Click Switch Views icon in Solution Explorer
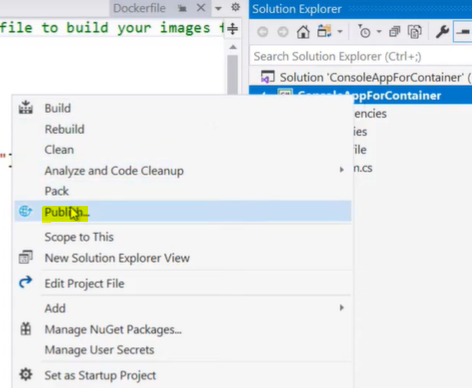The image size is (472, 388). (324, 31)
